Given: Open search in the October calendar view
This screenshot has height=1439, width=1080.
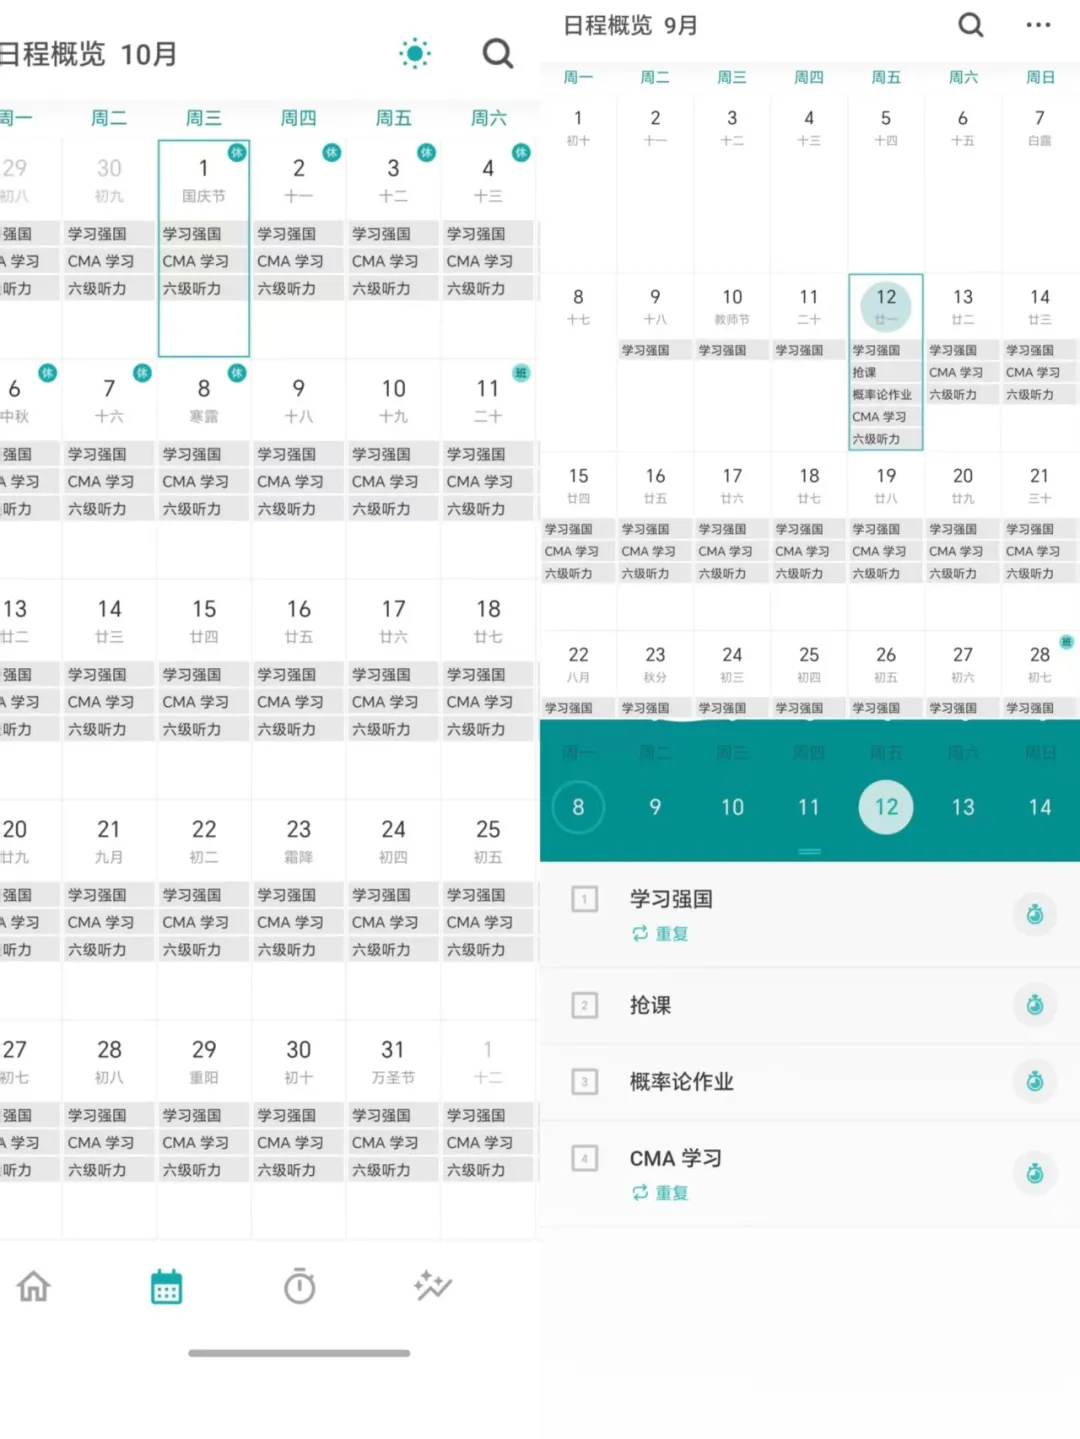Looking at the screenshot, I should tap(497, 53).
